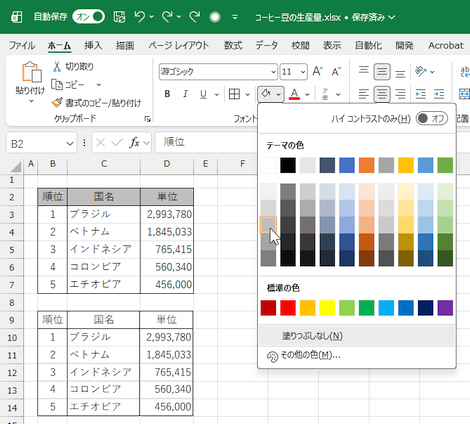Apply Underline formatting
The image size is (470, 424).
(203, 94)
